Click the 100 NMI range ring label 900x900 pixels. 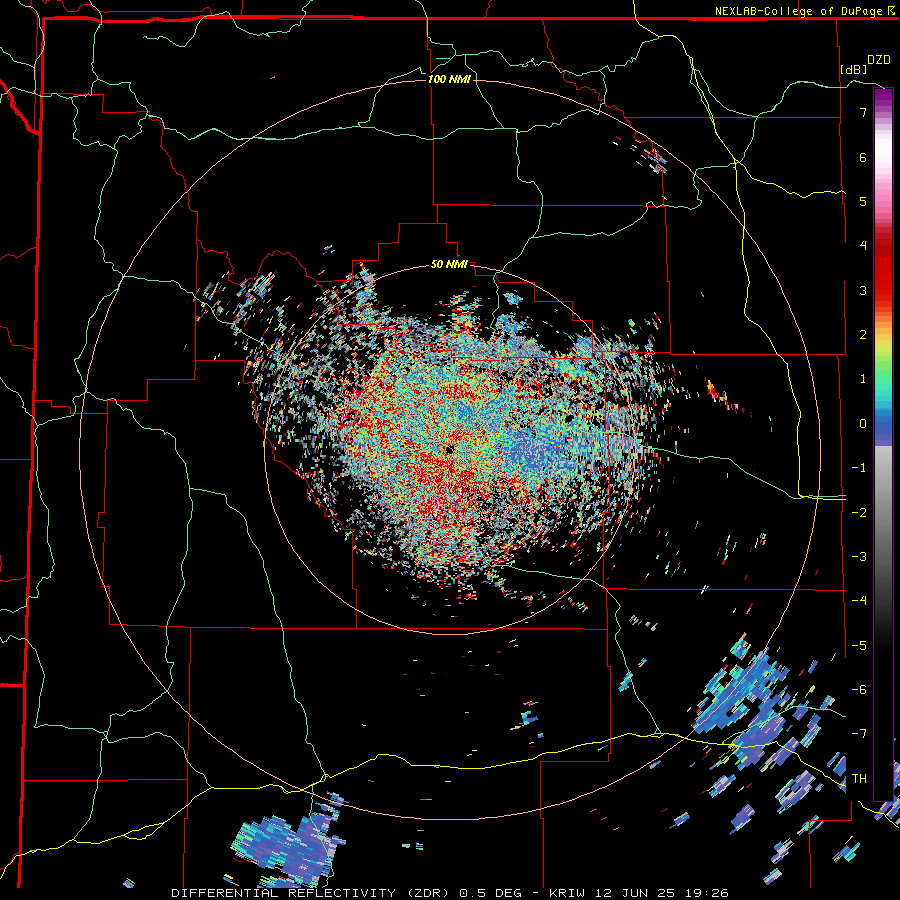click(449, 79)
